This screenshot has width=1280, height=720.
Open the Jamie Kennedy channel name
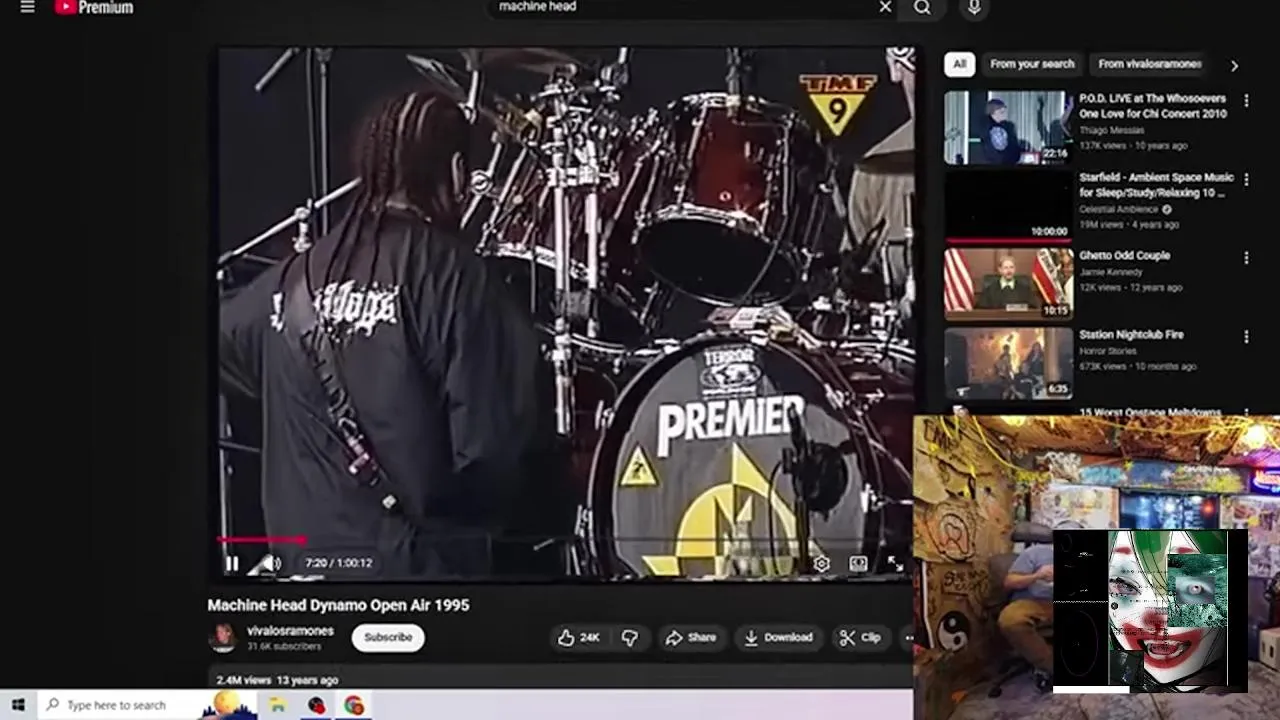1110,272
